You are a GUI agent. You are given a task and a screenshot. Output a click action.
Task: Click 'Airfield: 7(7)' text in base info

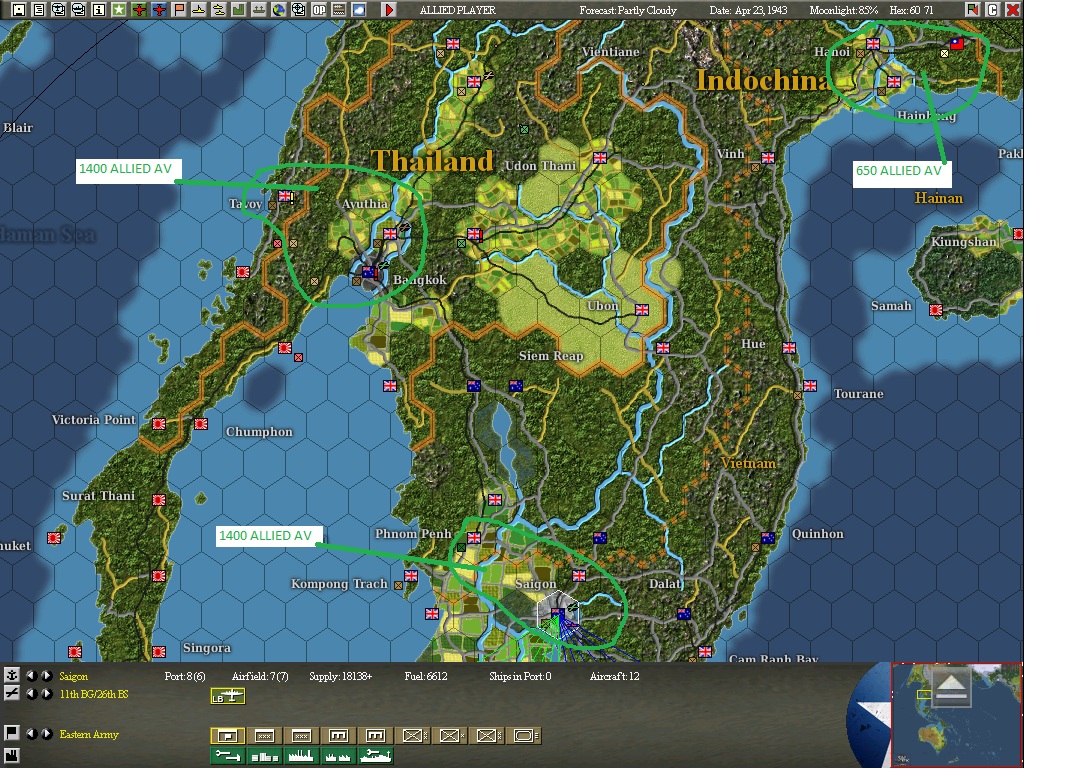click(x=260, y=677)
